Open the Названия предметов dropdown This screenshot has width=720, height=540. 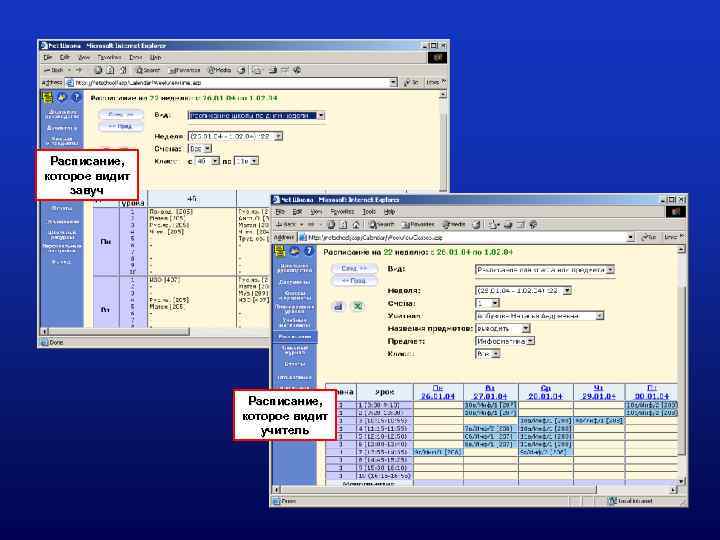[x=526, y=329]
